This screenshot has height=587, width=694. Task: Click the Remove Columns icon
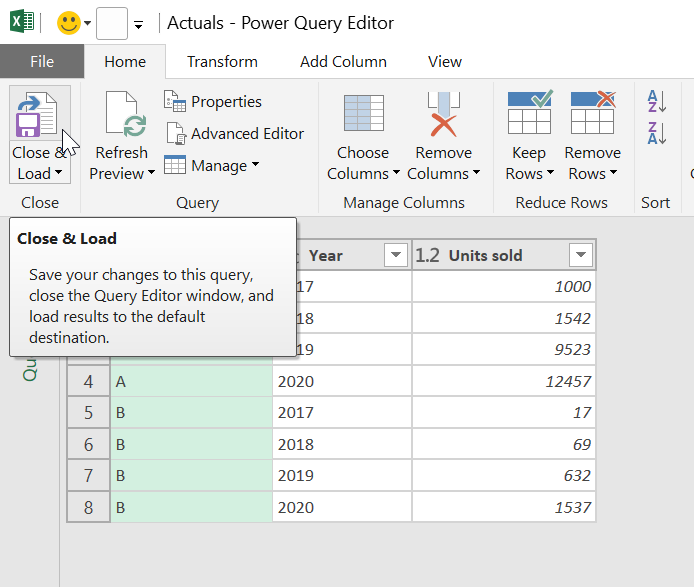[443, 113]
